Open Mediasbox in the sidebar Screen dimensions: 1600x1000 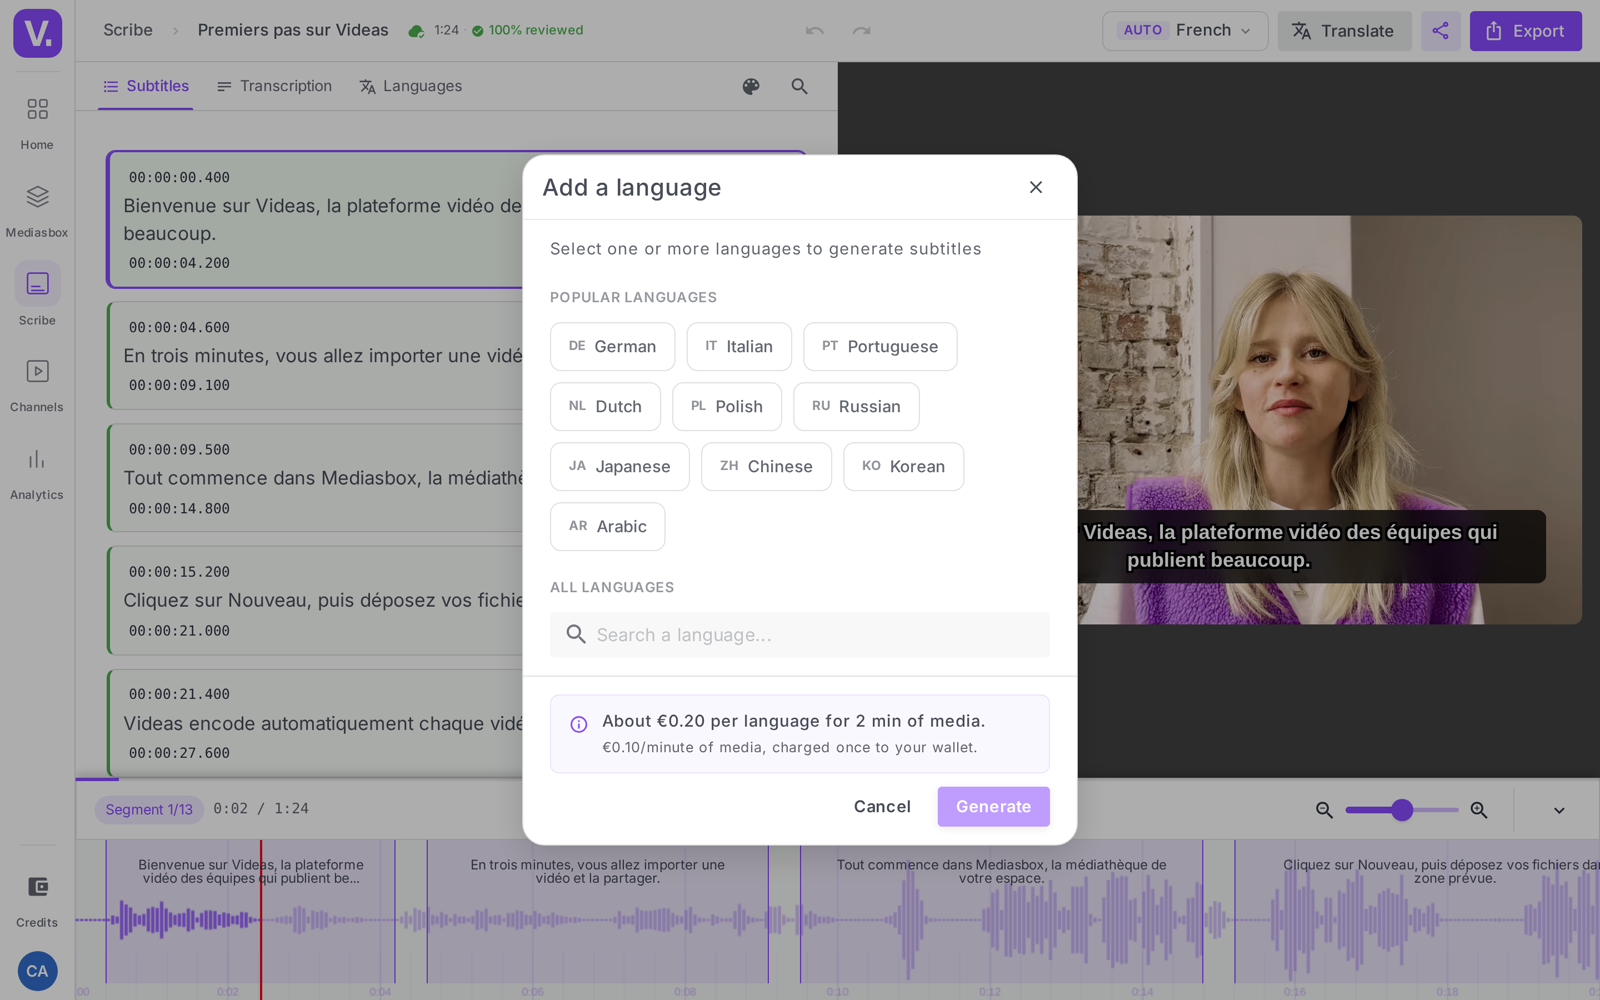coord(37,210)
